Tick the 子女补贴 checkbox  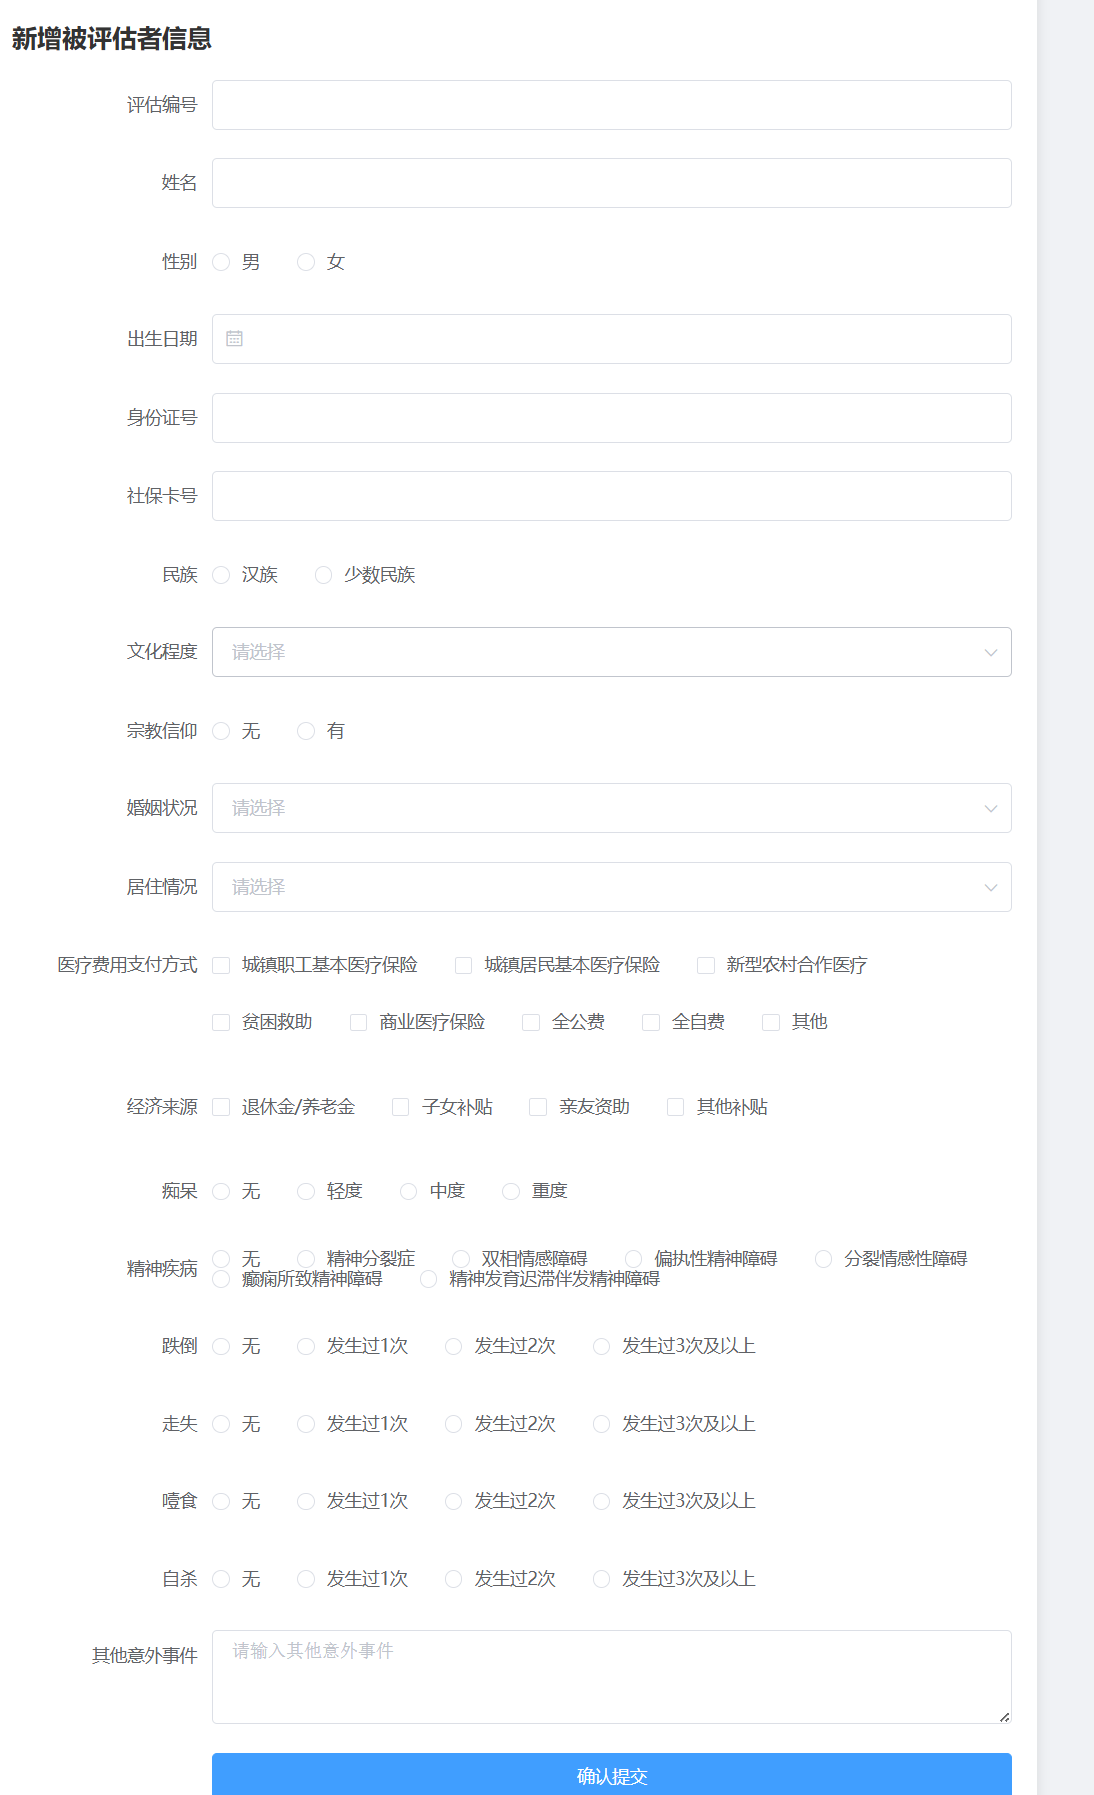coord(400,1107)
